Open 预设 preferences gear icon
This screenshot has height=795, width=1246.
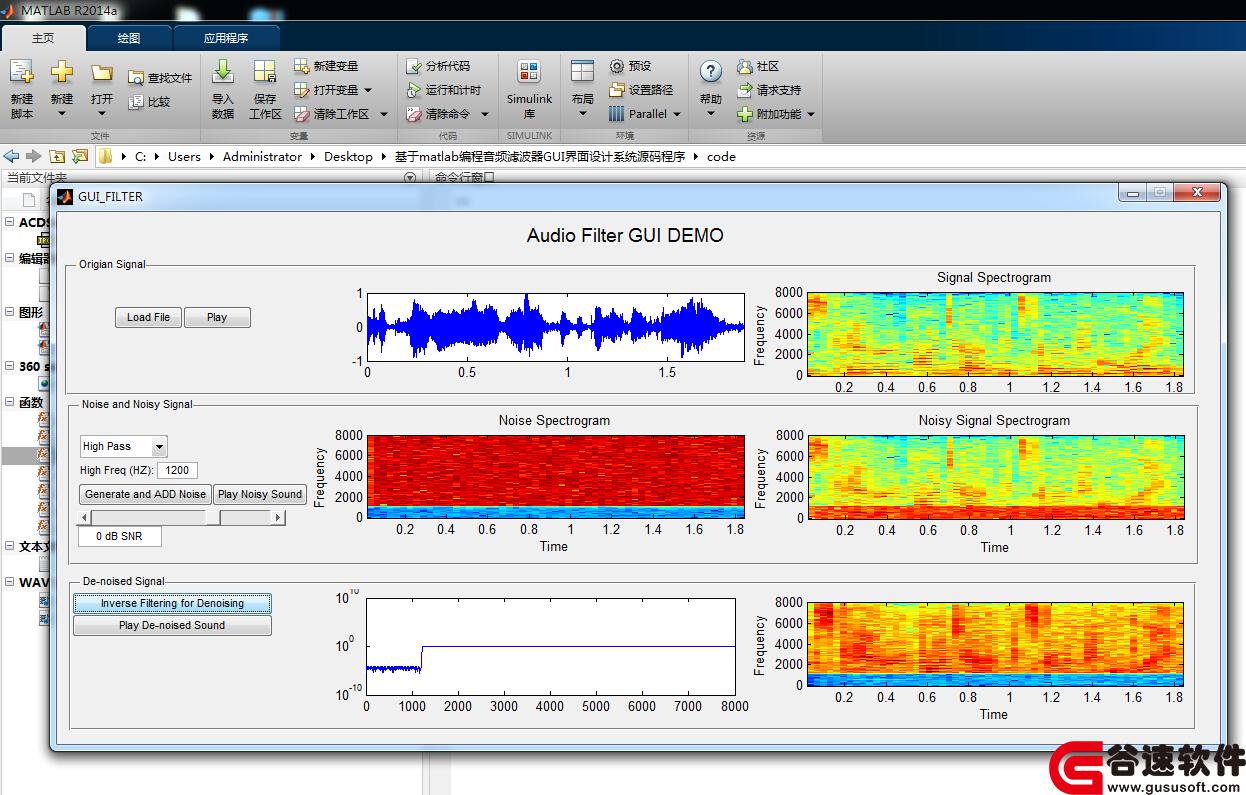coord(617,66)
